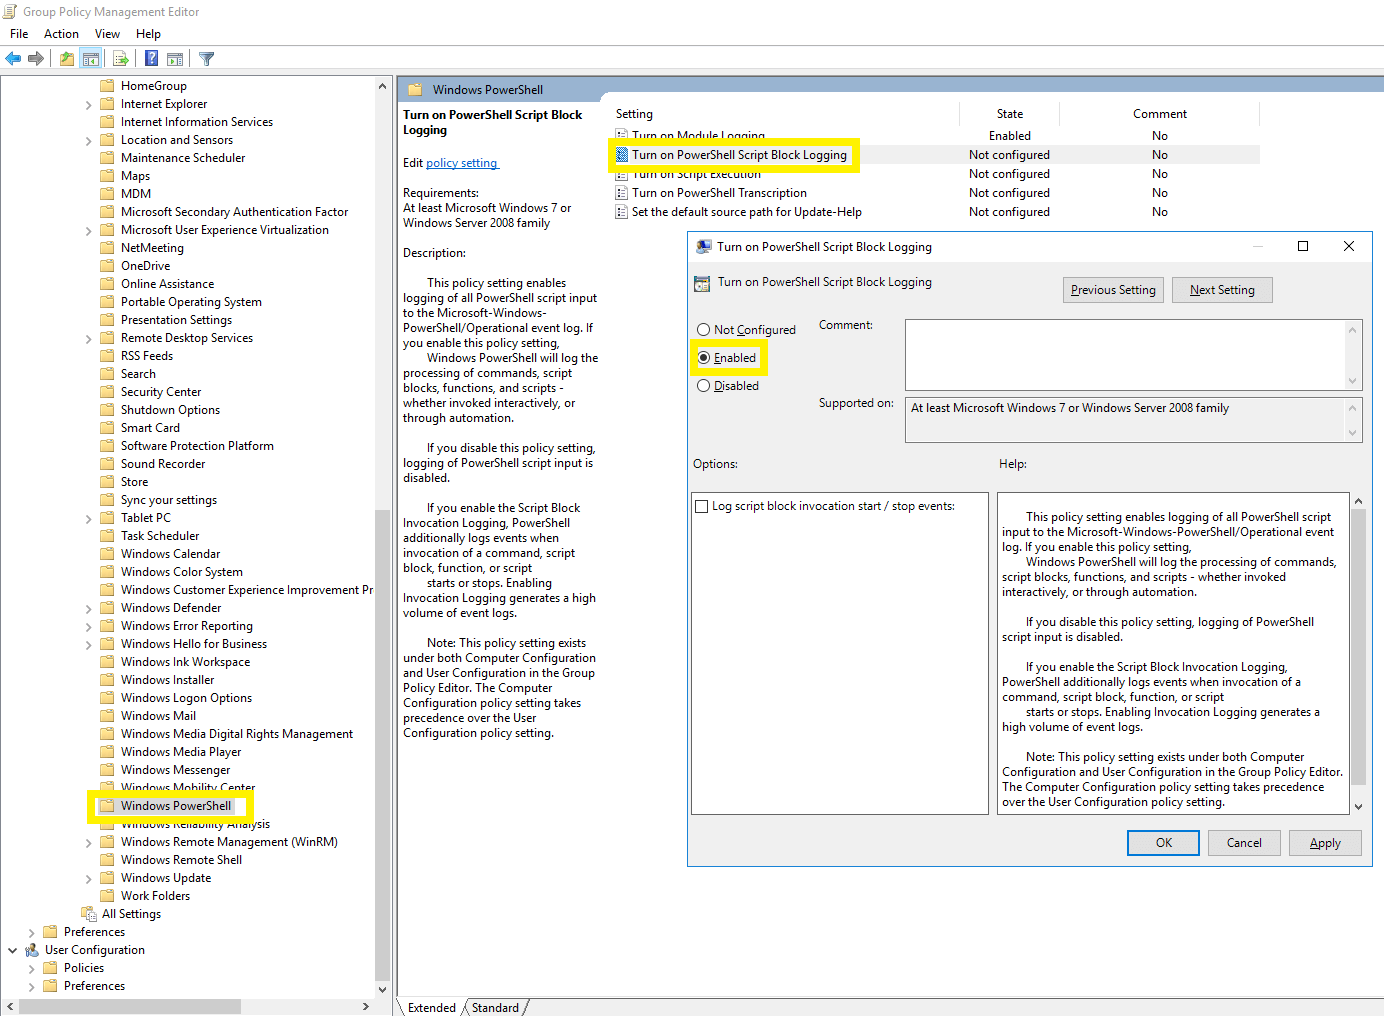Check Log script block invocation start/stop events
Image resolution: width=1384 pixels, height=1016 pixels.
pos(701,506)
